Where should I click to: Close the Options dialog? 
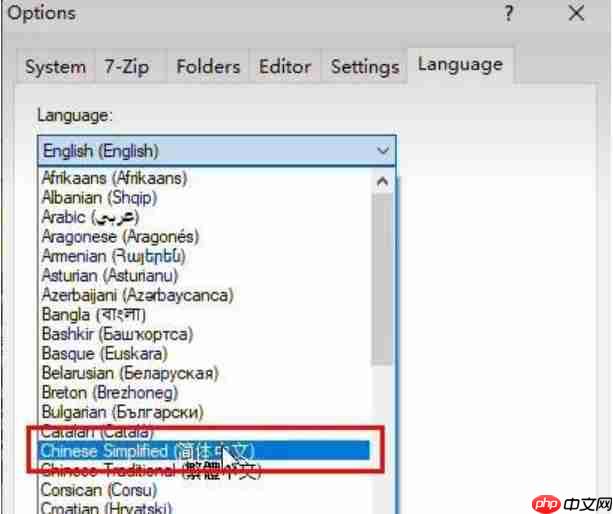(x=576, y=14)
